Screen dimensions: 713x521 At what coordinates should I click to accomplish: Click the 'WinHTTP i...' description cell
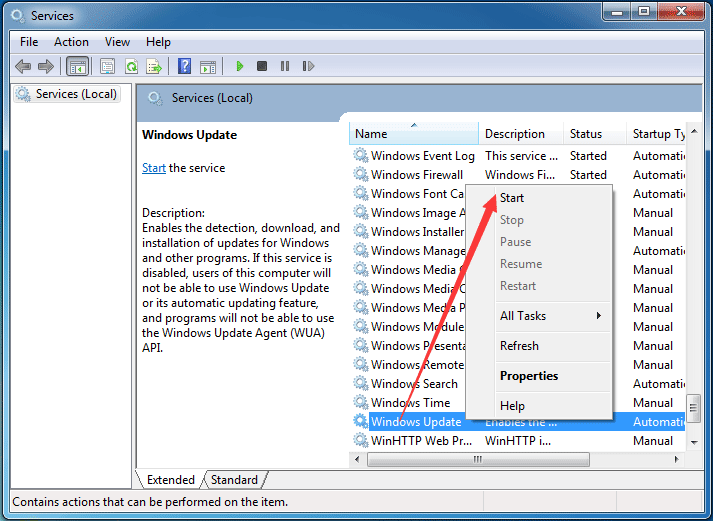[518, 441]
